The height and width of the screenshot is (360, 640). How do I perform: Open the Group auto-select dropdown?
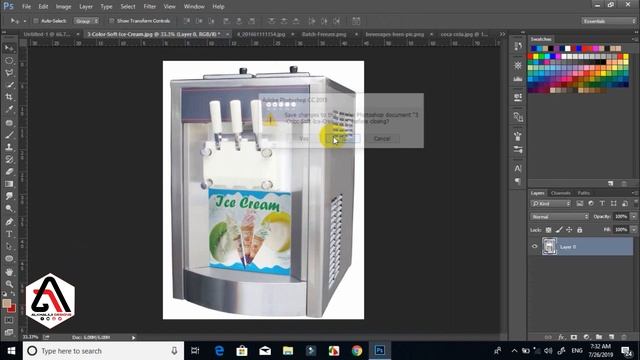click(86, 21)
